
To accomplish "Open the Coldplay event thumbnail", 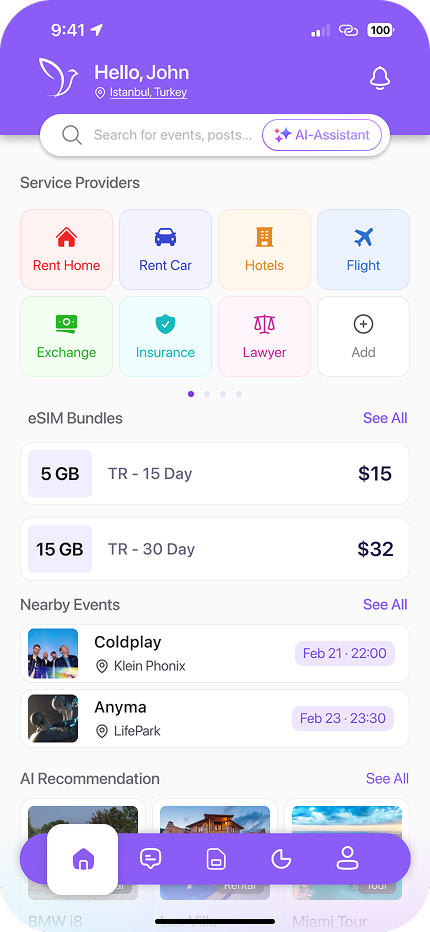I will point(53,653).
